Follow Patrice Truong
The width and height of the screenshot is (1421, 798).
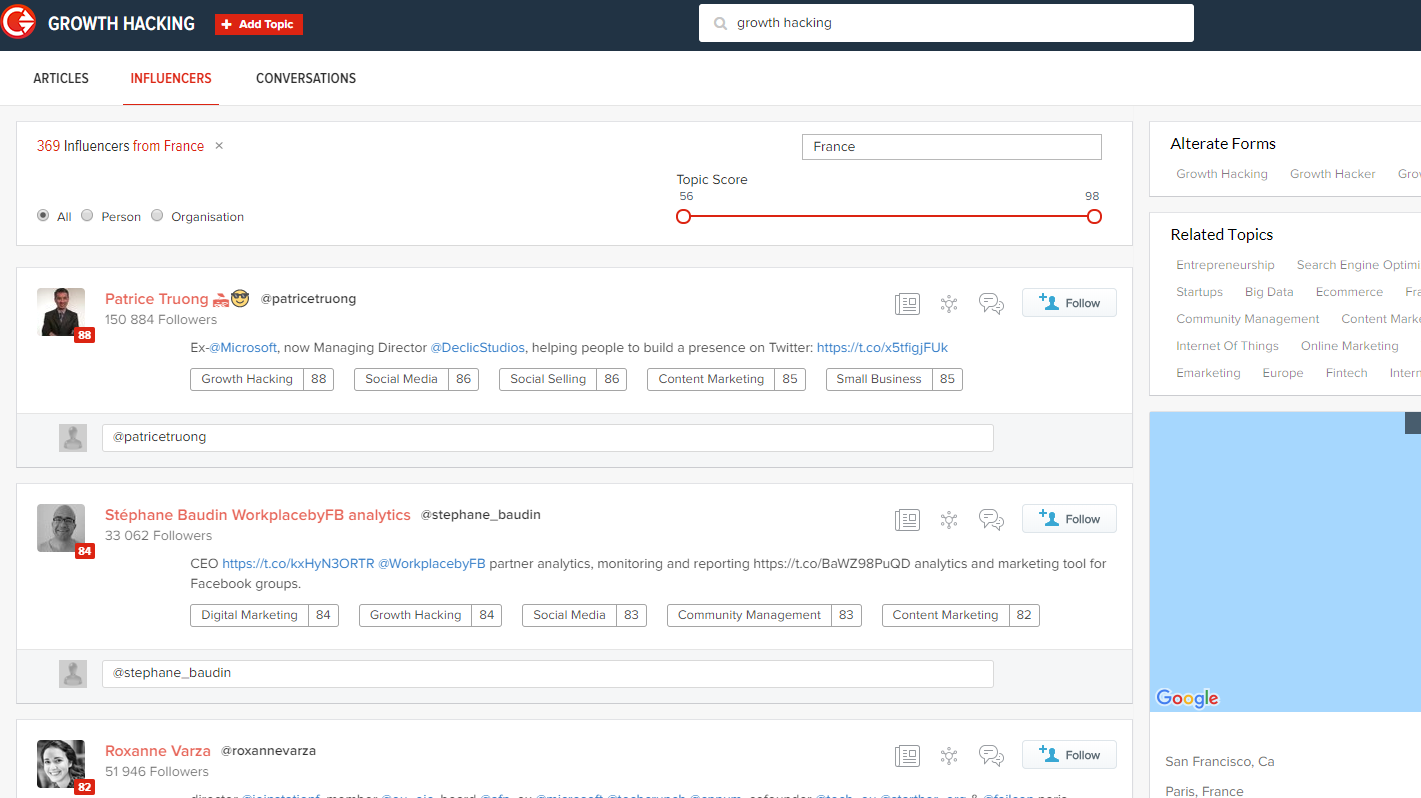pyautogui.click(x=1069, y=303)
